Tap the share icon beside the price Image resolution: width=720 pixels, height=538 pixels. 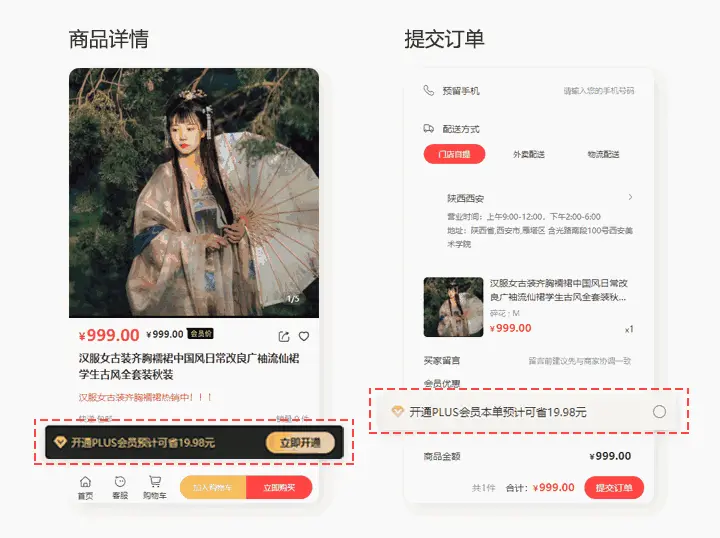tap(284, 336)
